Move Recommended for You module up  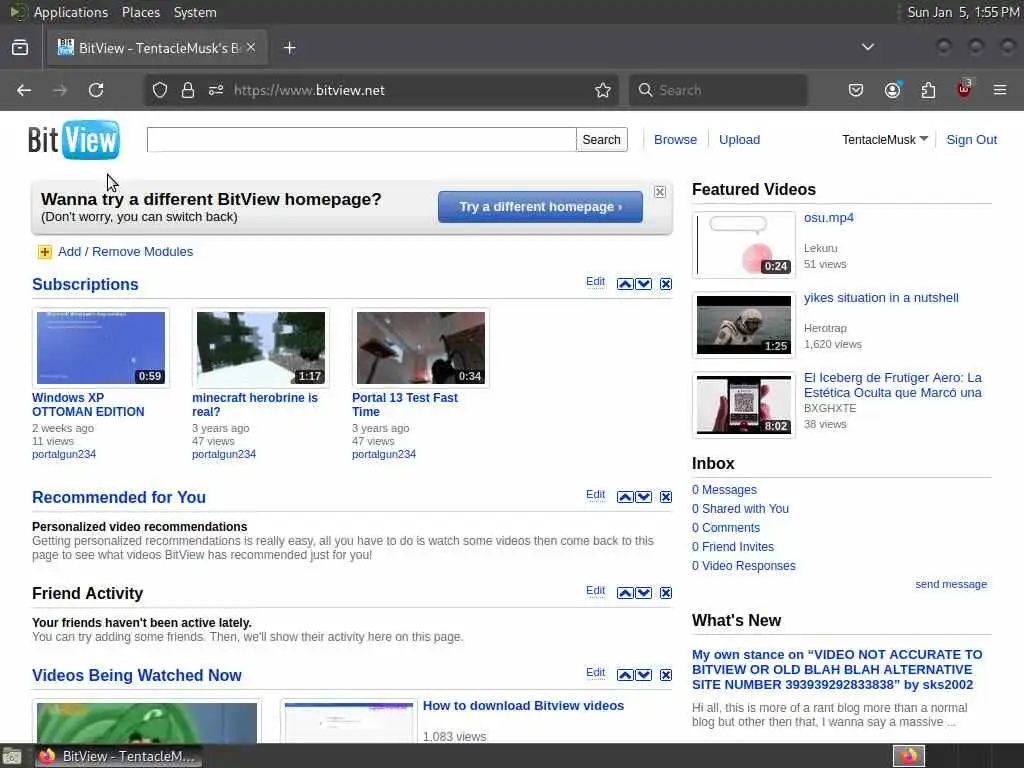pyautogui.click(x=625, y=497)
